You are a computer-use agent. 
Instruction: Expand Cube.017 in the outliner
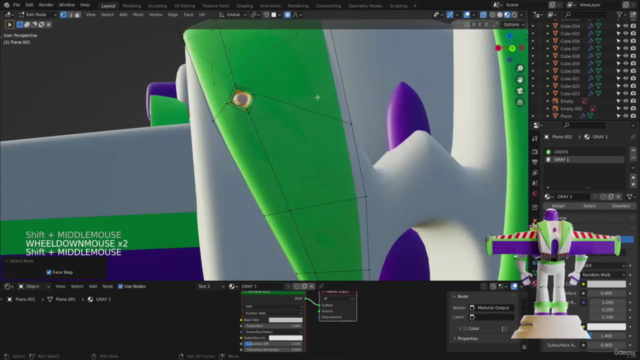click(x=548, y=49)
